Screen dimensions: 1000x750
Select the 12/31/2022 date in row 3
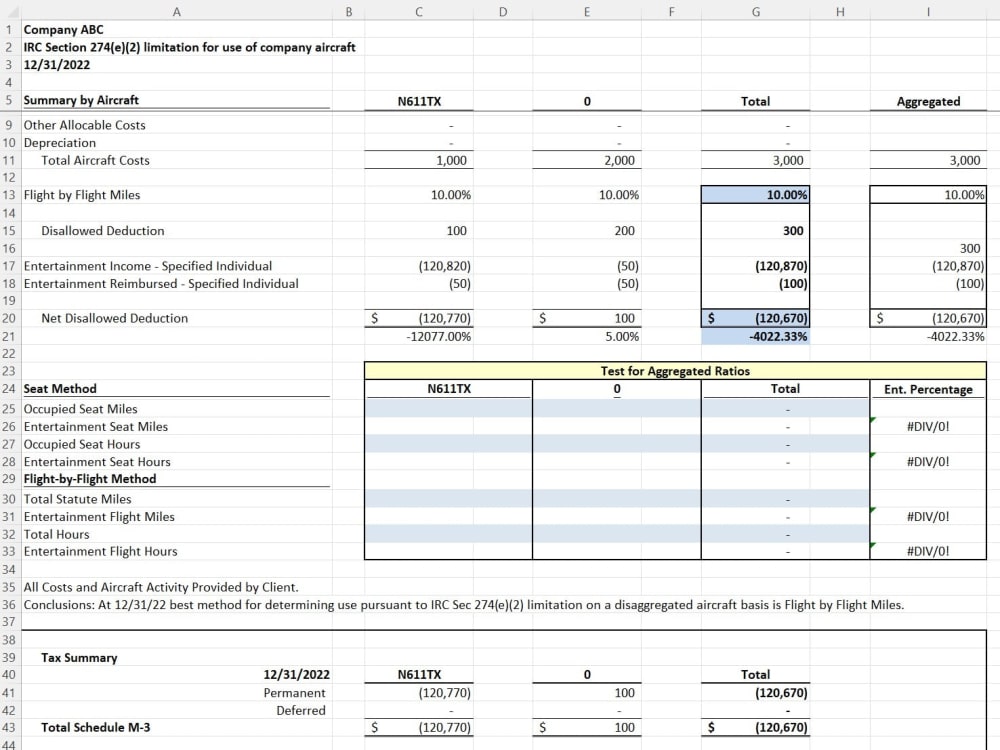[x=57, y=64]
